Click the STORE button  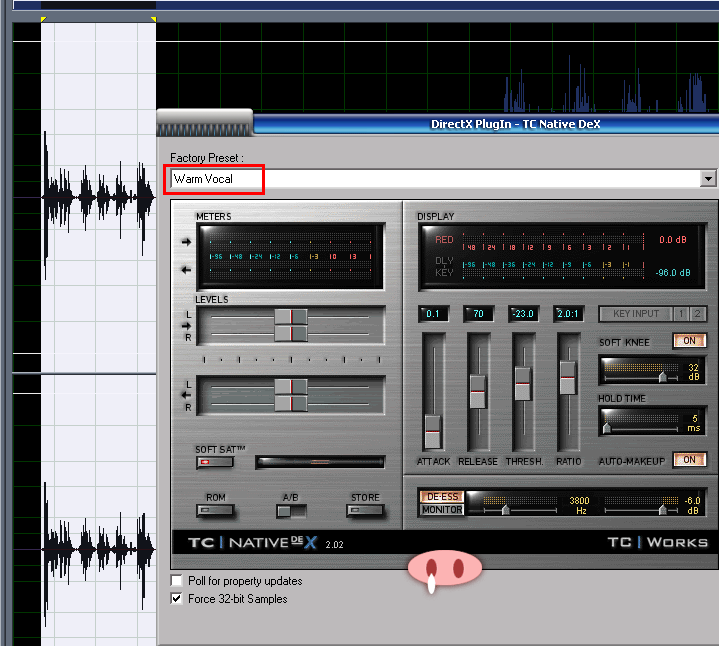[x=365, y=510]
